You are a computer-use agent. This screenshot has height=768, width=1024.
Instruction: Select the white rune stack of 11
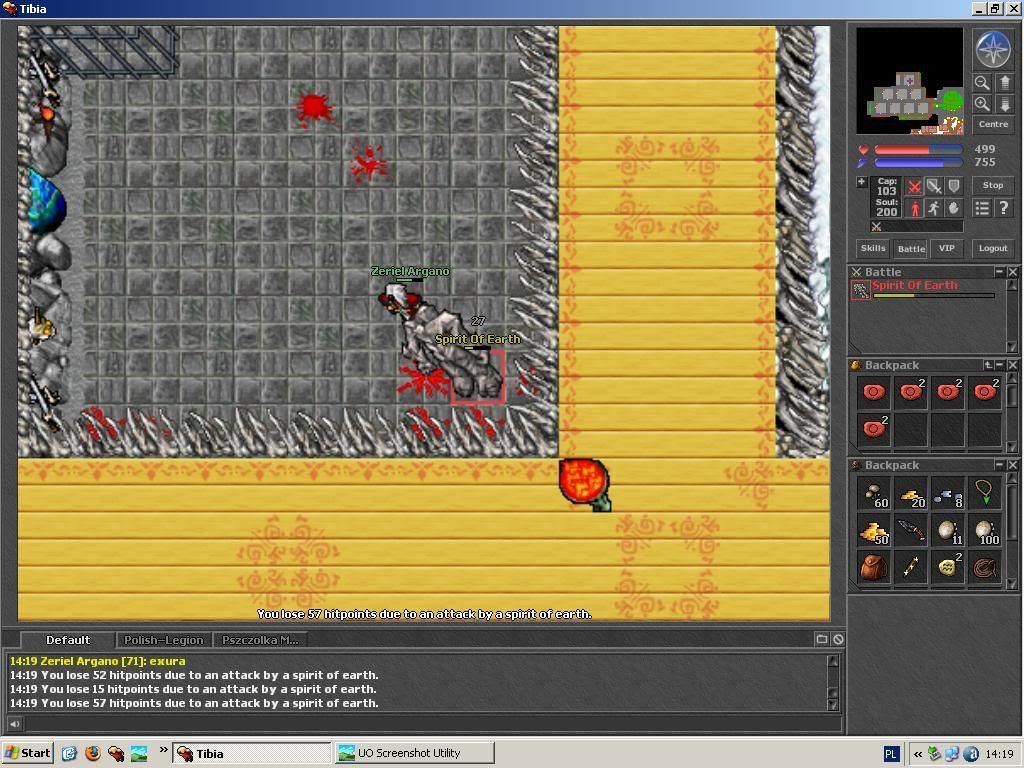coord(948,531)
